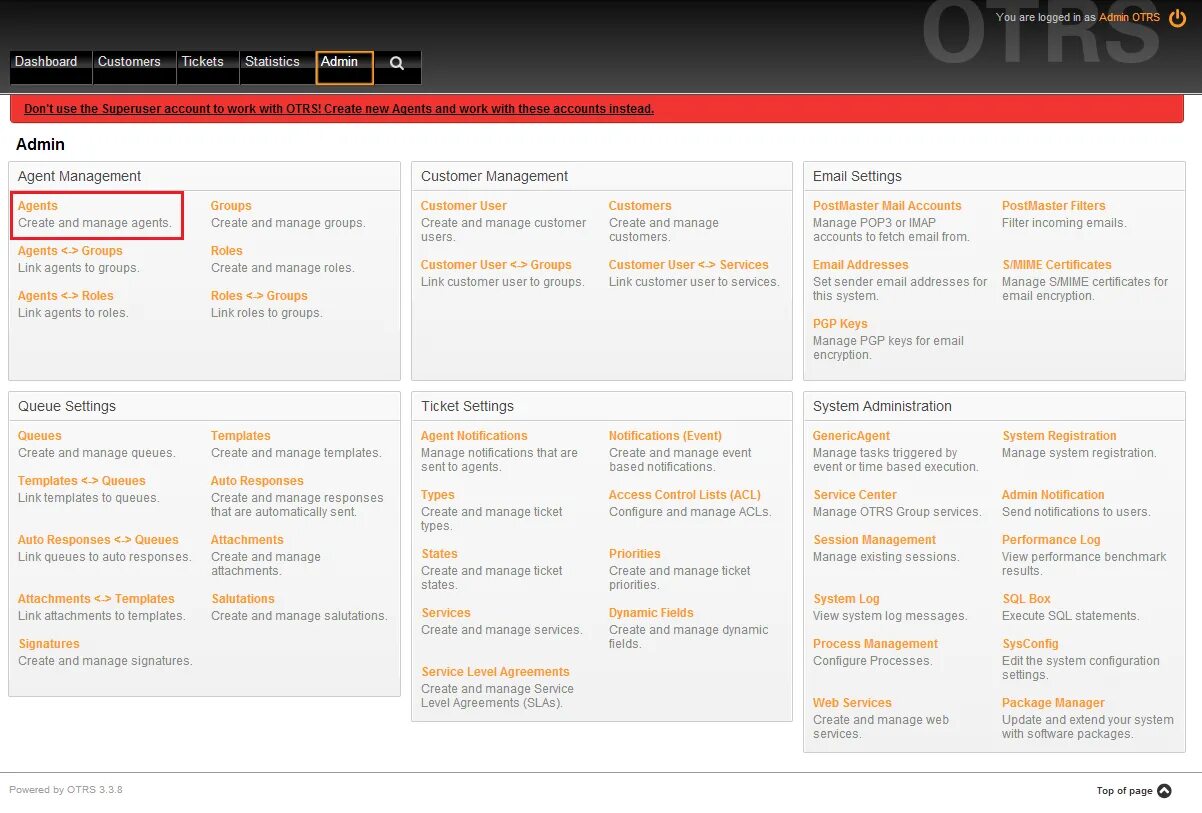Open Auto Responses link
Screen dimensions: 1202x813
pos(257,481)
